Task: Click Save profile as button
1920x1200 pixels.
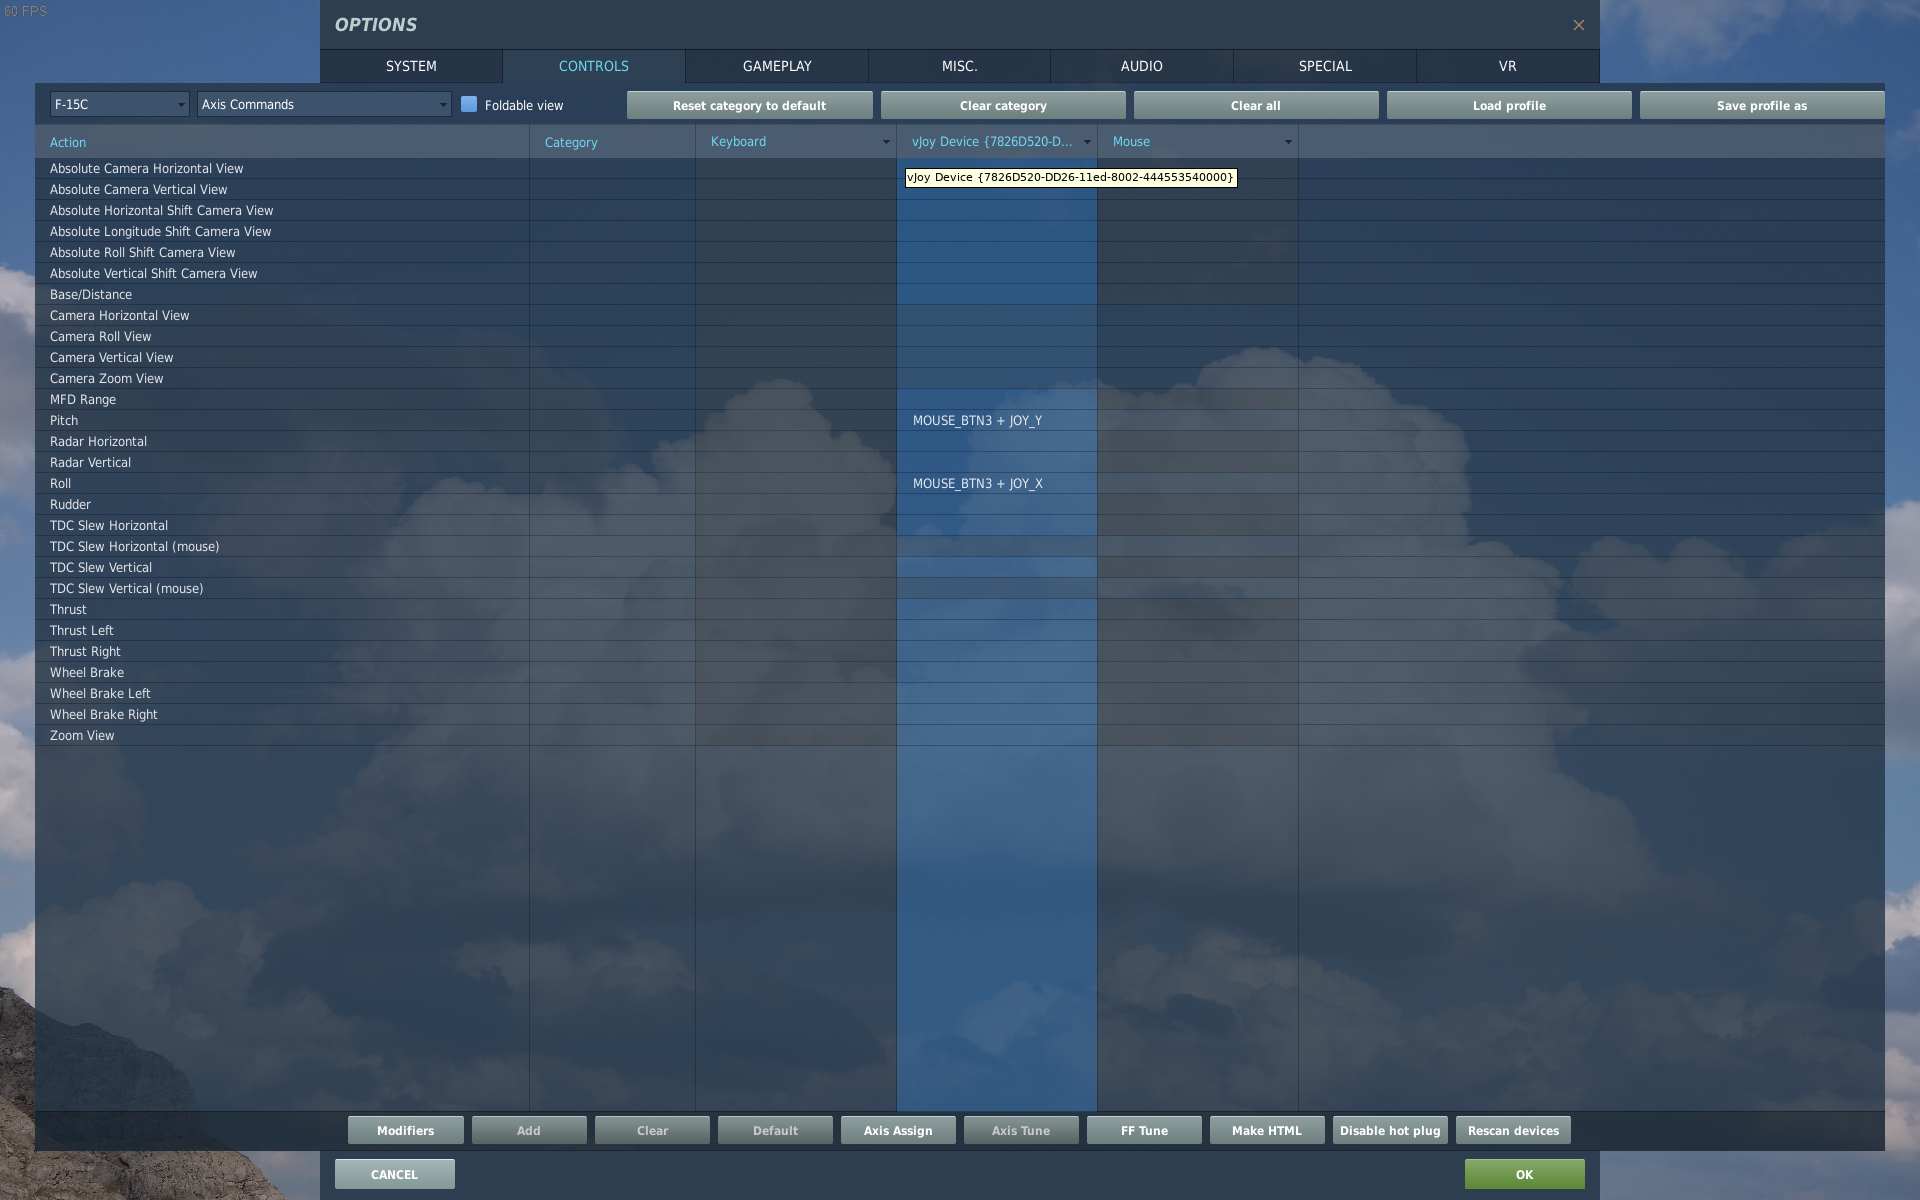Action: coord(1761,105)
